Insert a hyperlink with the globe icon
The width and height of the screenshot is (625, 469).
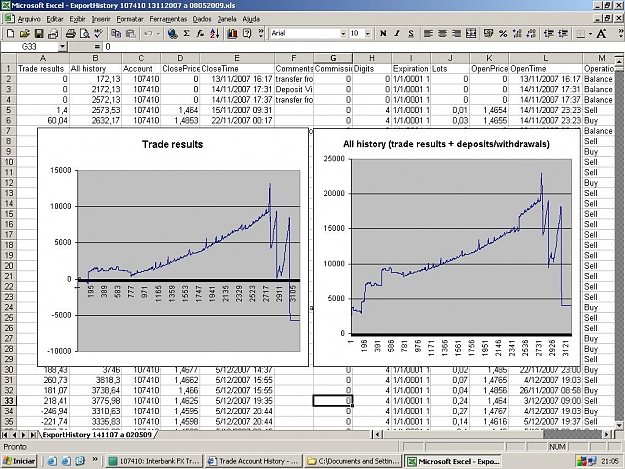(x=173, y=34)
